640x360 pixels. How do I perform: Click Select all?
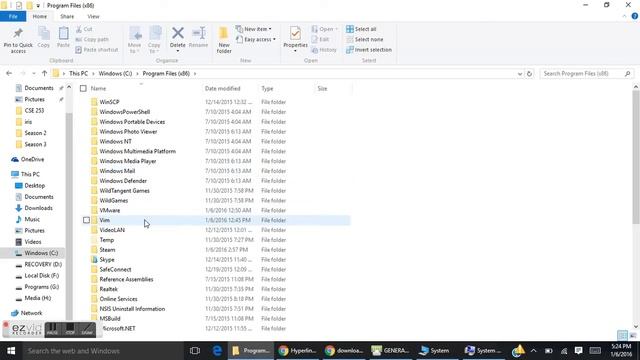coord(361,29)
